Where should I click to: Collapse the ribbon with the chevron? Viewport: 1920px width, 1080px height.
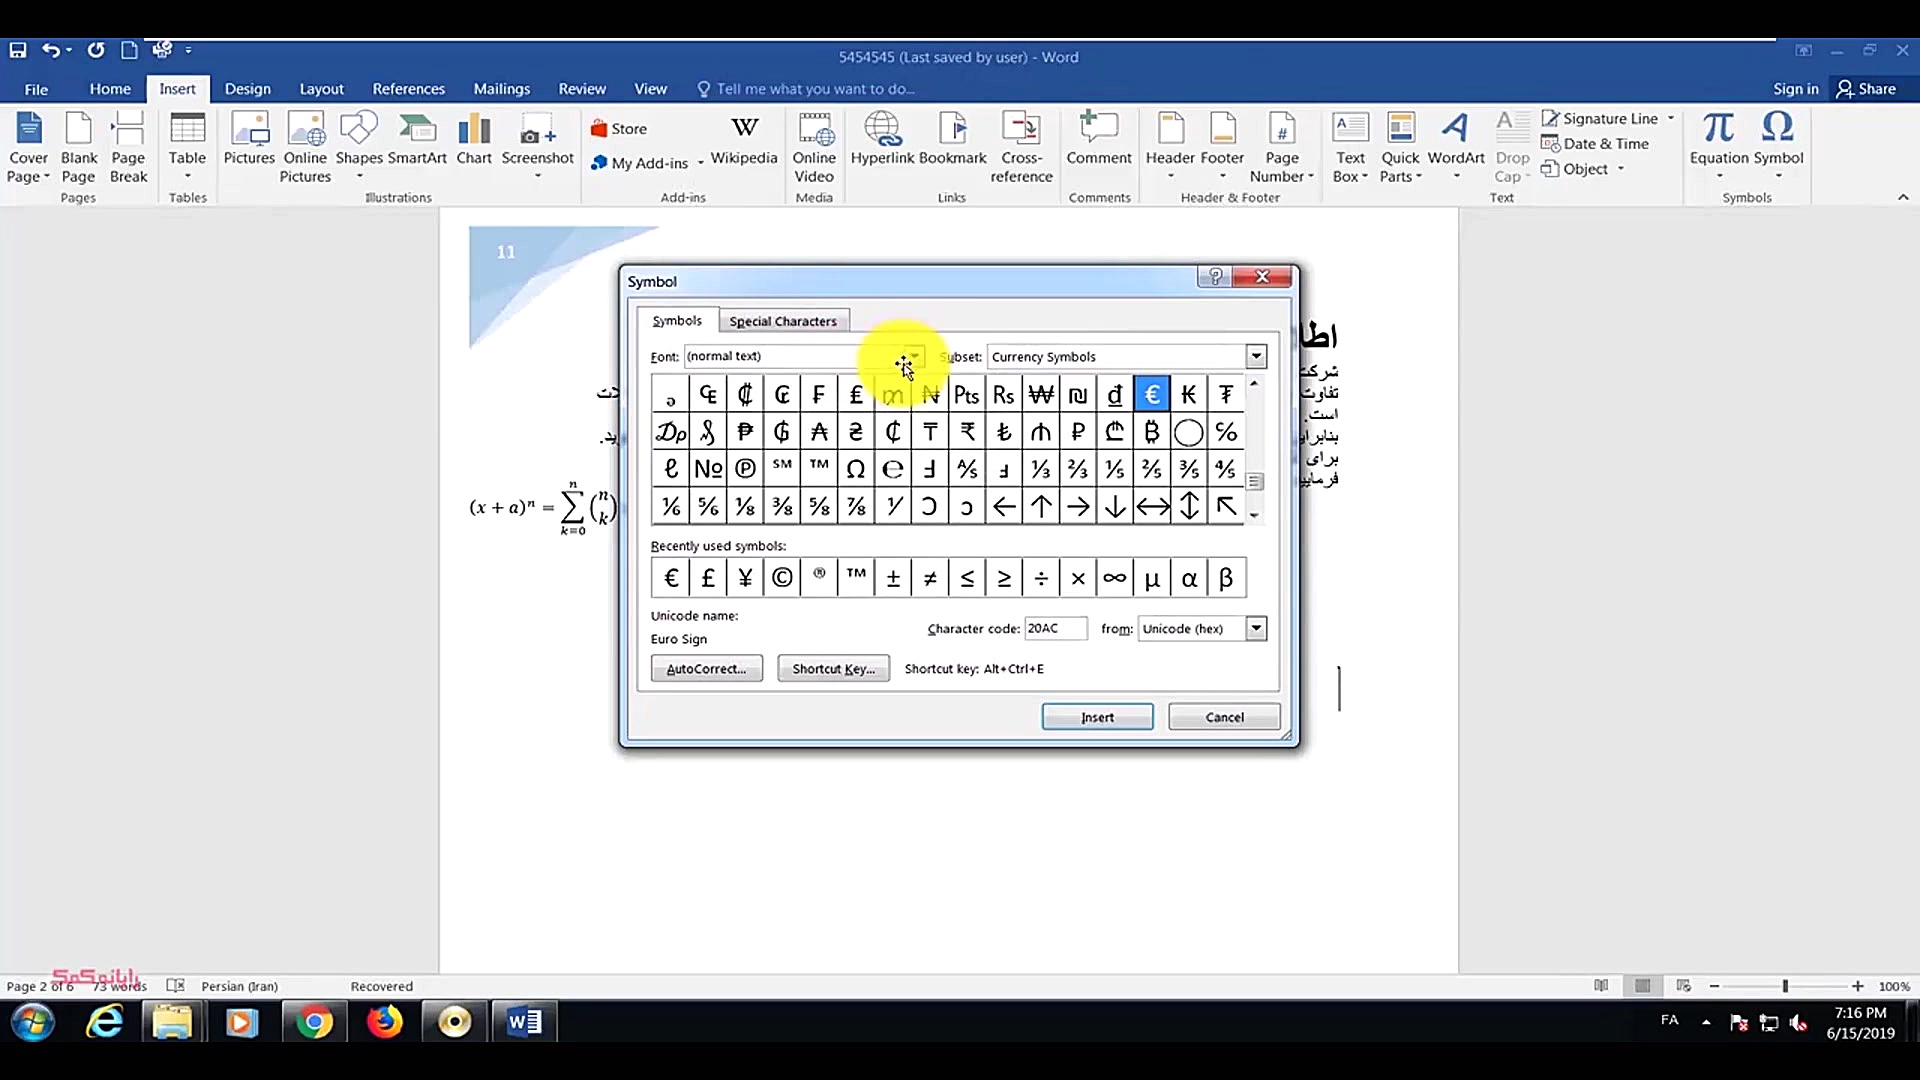click(1903, 197)
